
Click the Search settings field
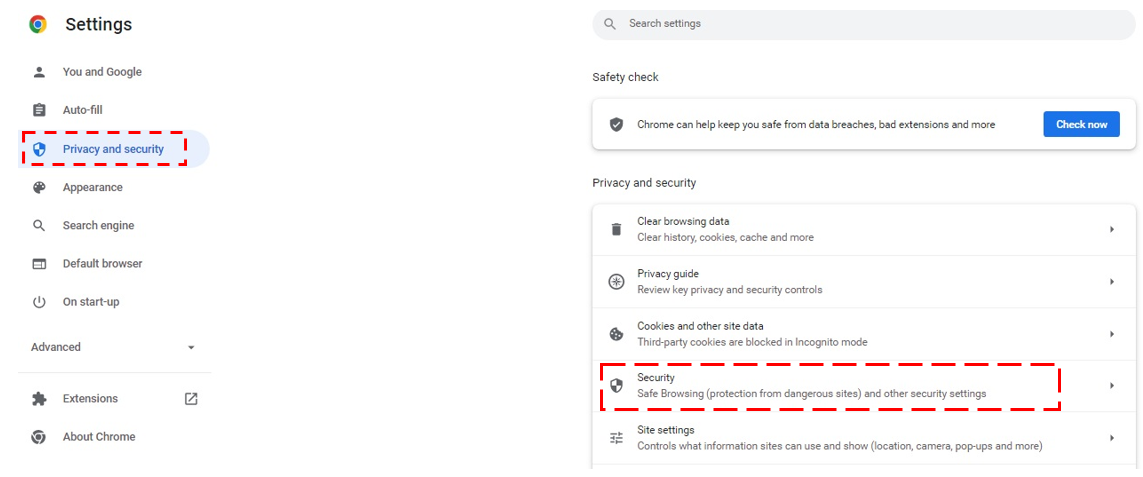865,24
